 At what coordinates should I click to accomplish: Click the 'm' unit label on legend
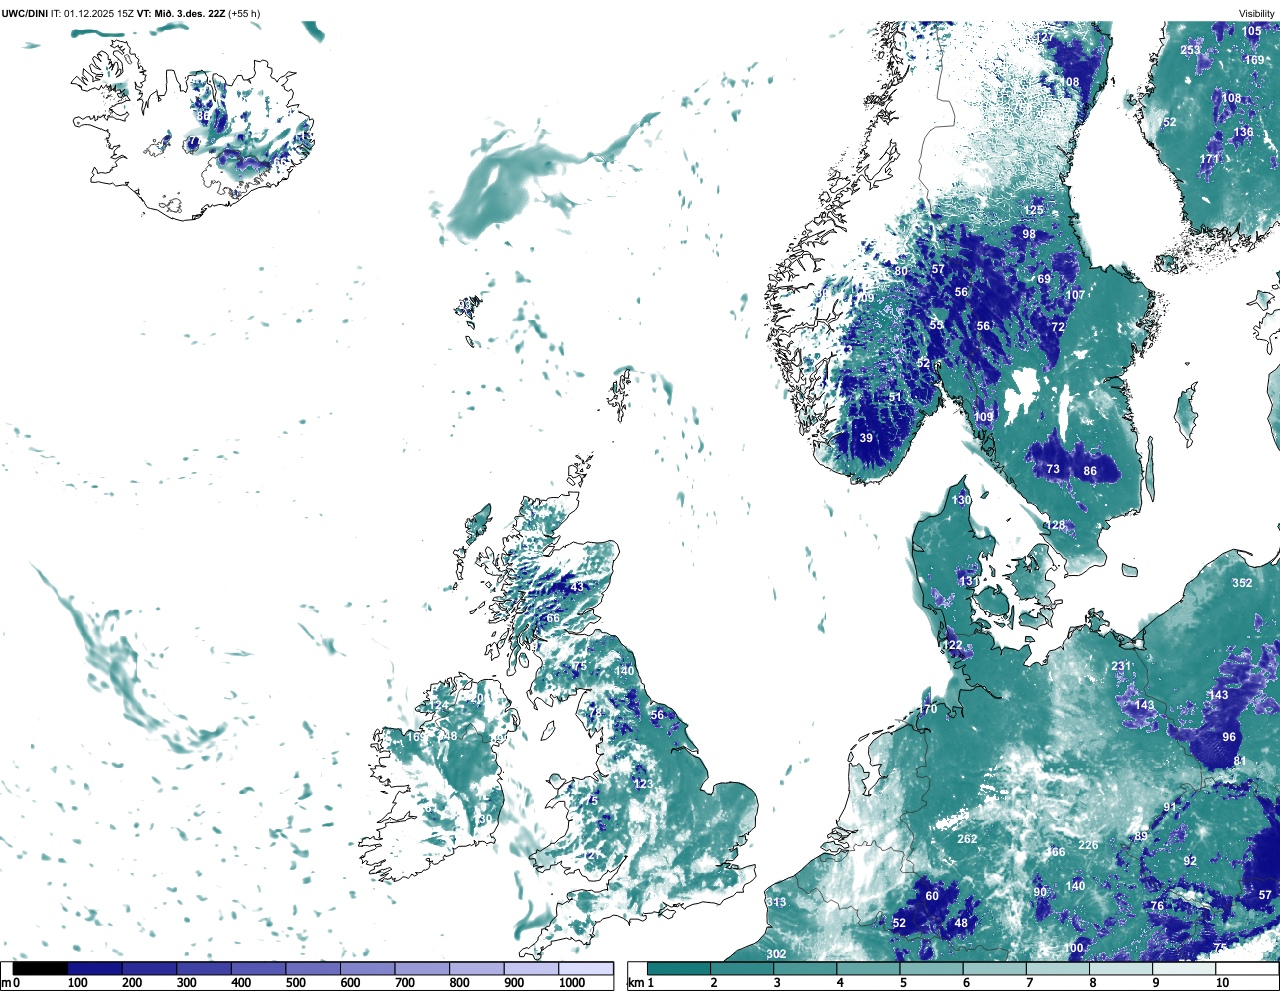(5, 983)
